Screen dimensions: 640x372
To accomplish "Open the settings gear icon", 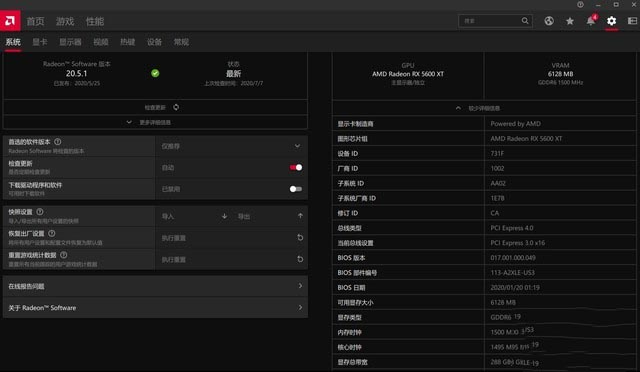I will [611, 21].
